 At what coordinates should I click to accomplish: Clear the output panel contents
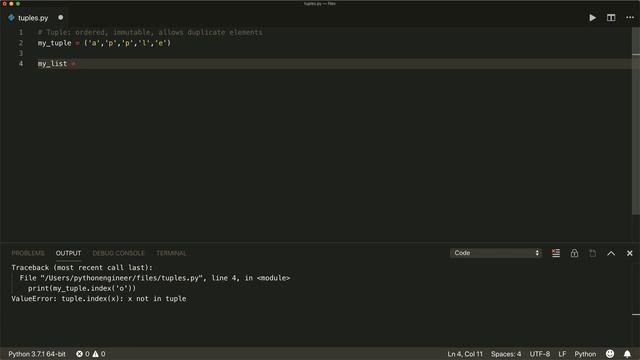click(556, 253)
